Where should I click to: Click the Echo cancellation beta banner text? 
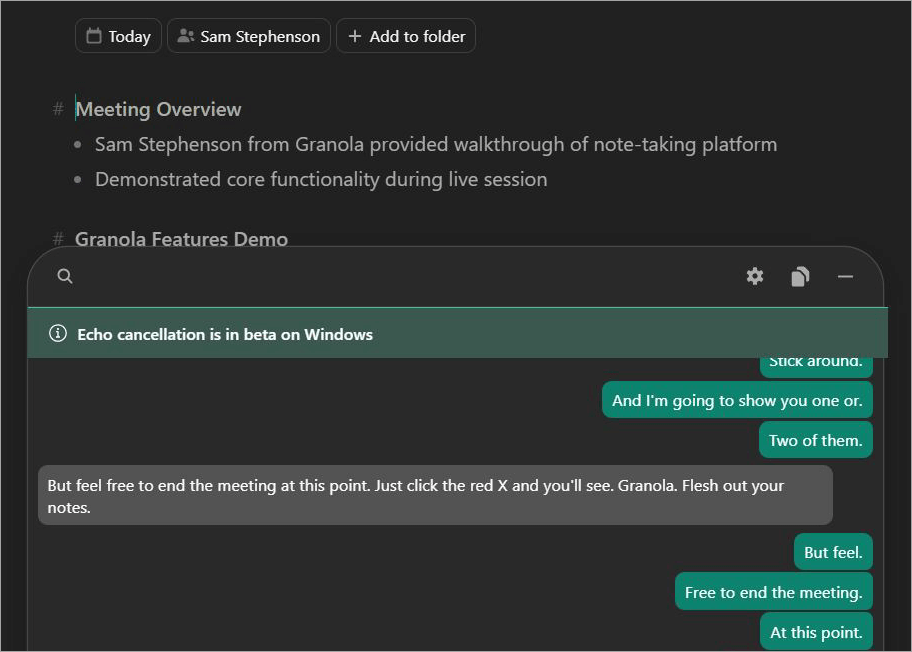click(x=225, y=334)
